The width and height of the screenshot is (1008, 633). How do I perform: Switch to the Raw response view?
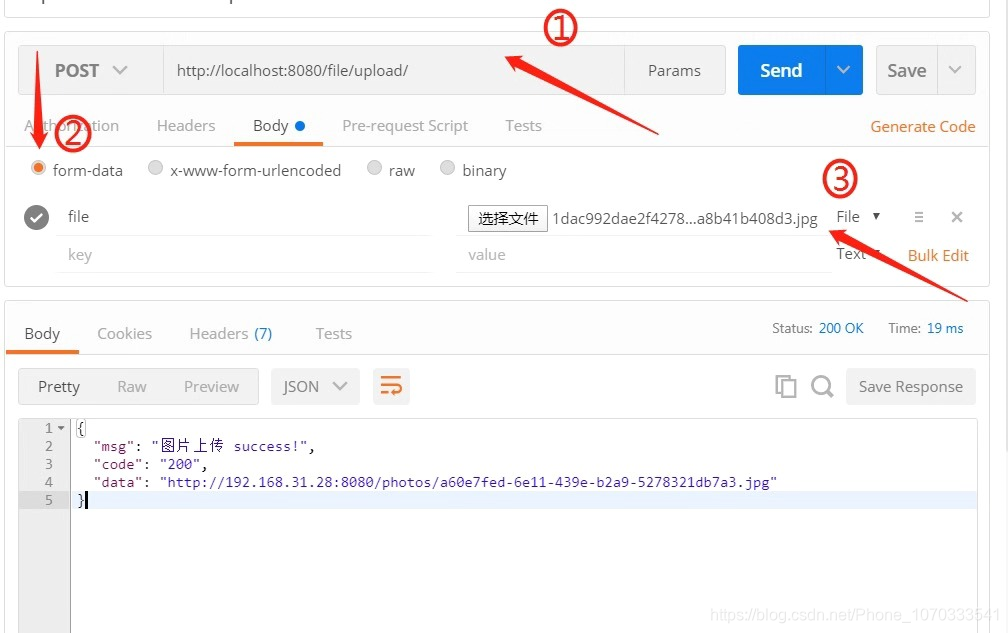[131, 386]
